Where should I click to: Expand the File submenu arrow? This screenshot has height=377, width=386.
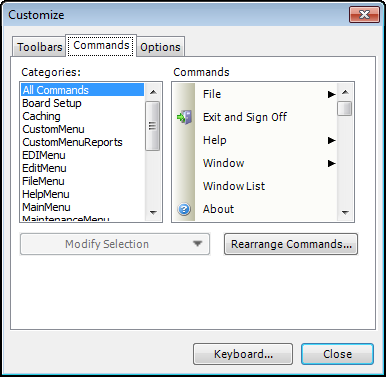pos(331,94)
